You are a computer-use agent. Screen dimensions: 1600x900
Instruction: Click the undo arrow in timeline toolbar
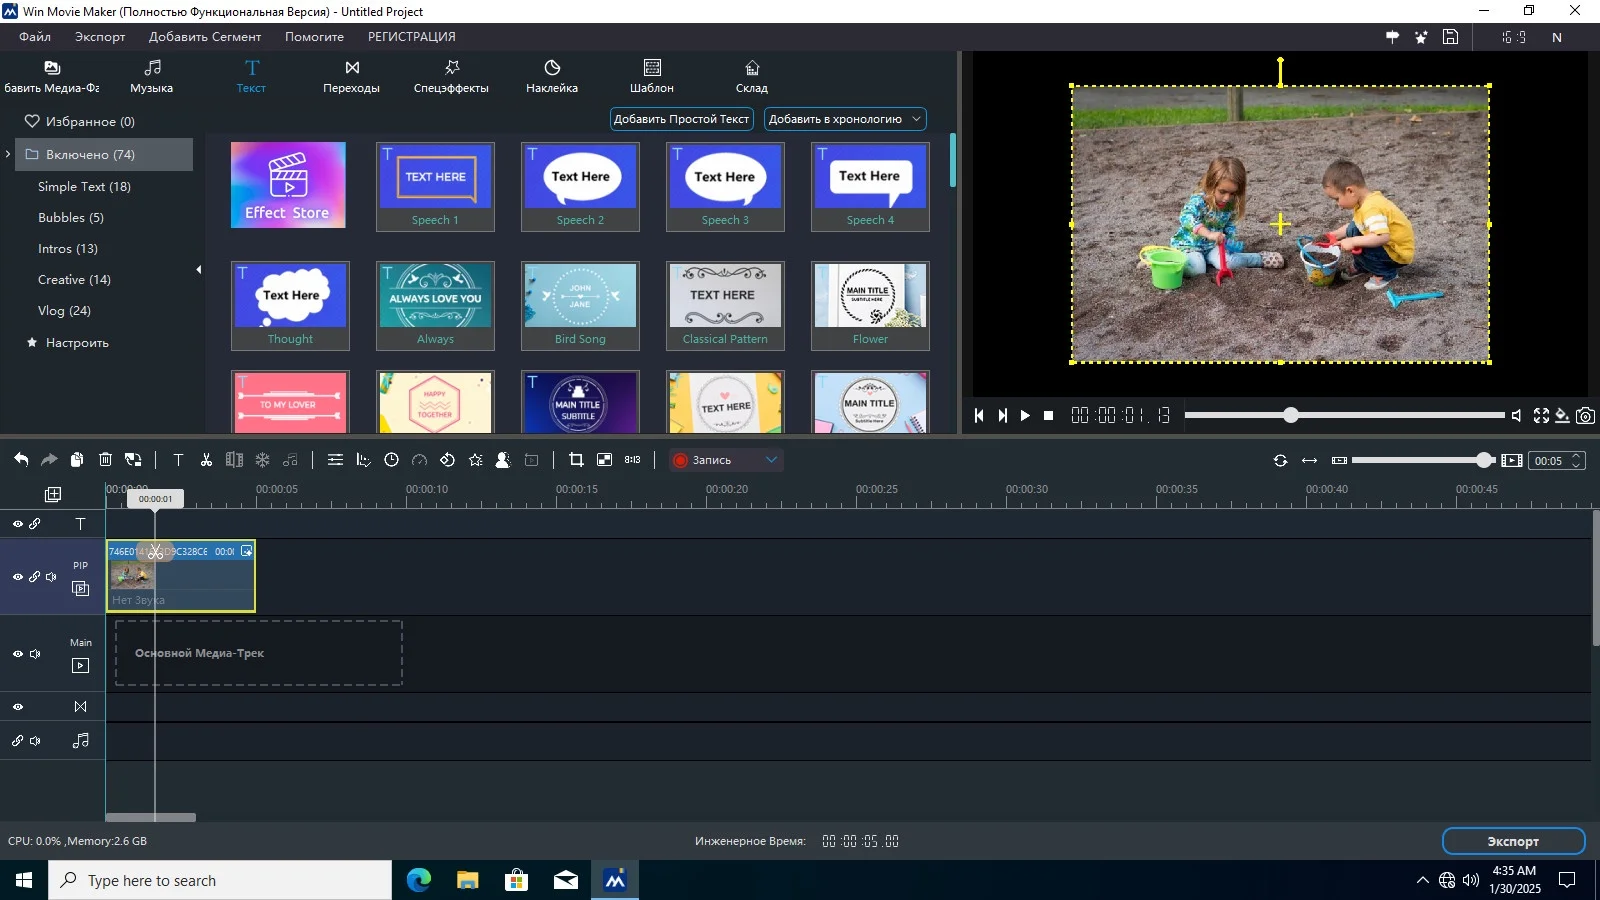click(21, 460)
